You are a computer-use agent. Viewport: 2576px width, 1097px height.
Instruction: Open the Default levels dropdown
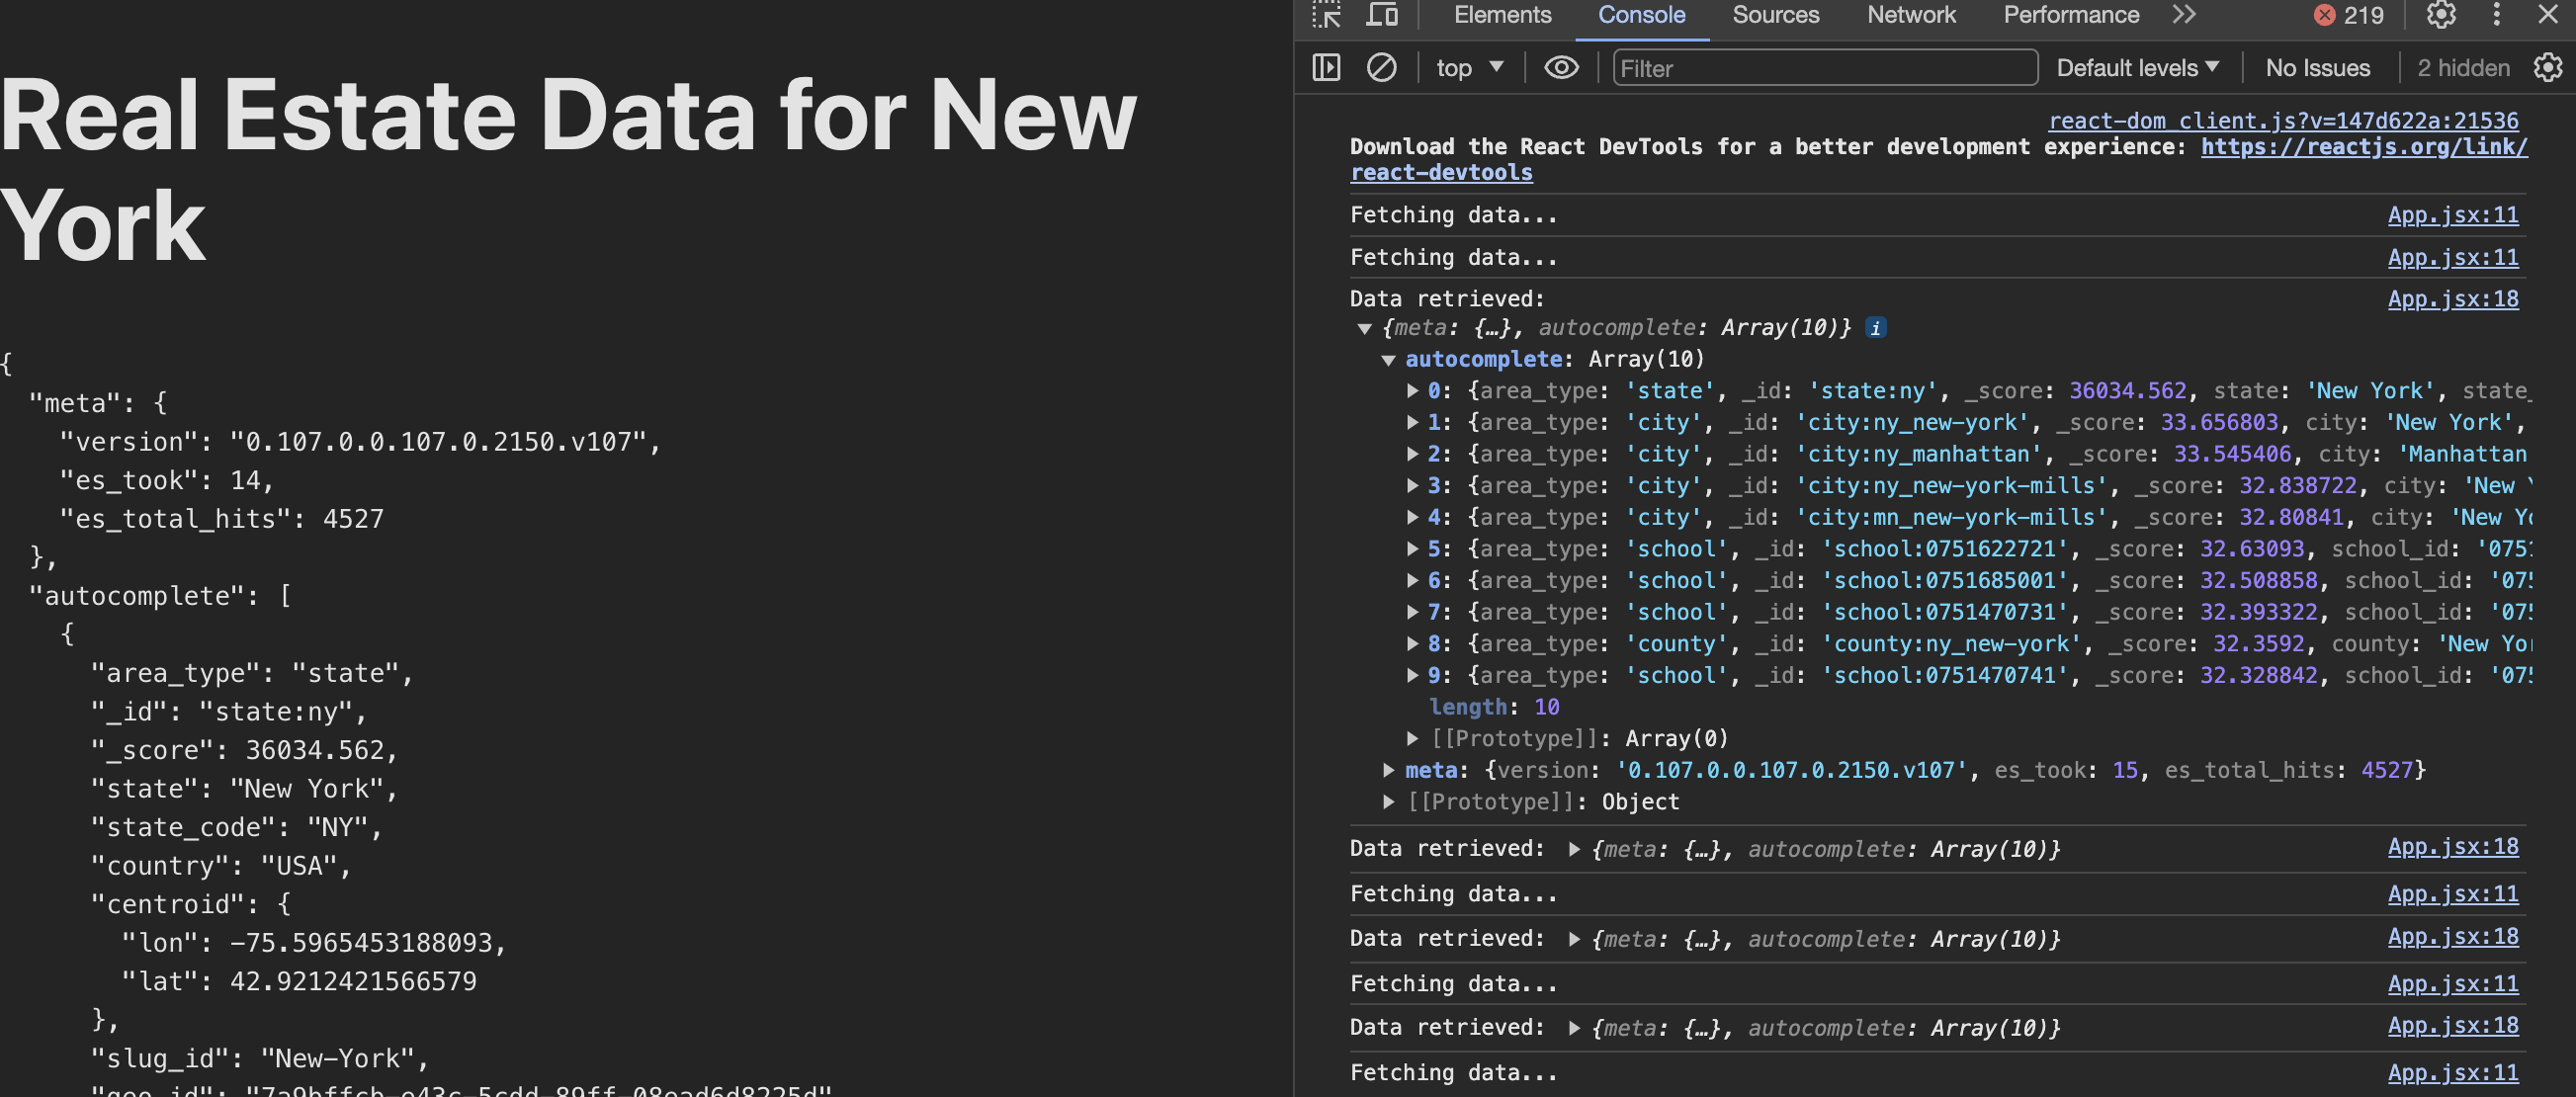click(2138, 68)
